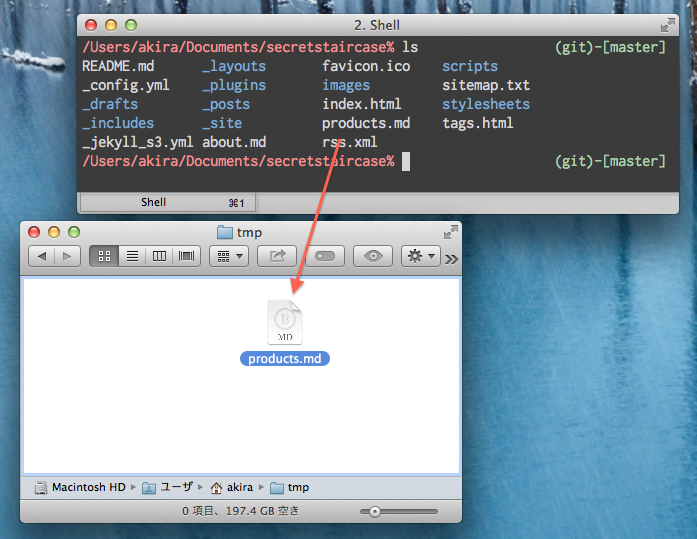Zoom the Shell terminal window
Screen dimensions: 697x539
point(131,25)
